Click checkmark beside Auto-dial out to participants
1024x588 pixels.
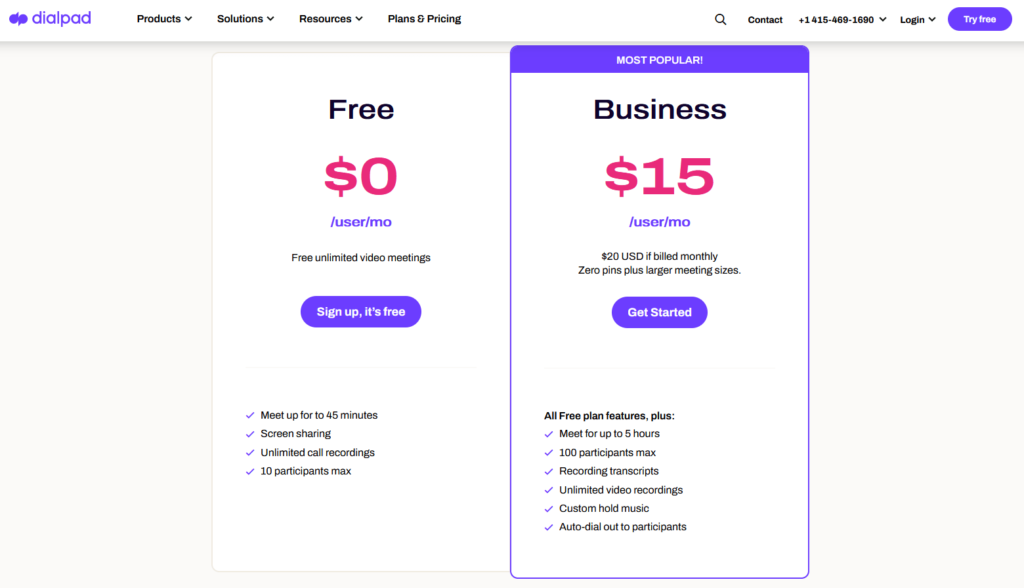click(549, 527)
